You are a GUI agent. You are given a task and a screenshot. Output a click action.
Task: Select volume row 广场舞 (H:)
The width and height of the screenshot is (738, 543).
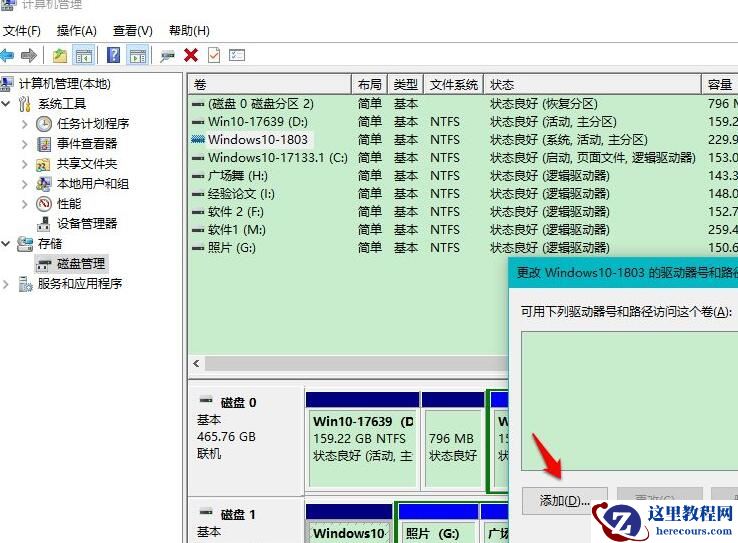pos(464,176)
